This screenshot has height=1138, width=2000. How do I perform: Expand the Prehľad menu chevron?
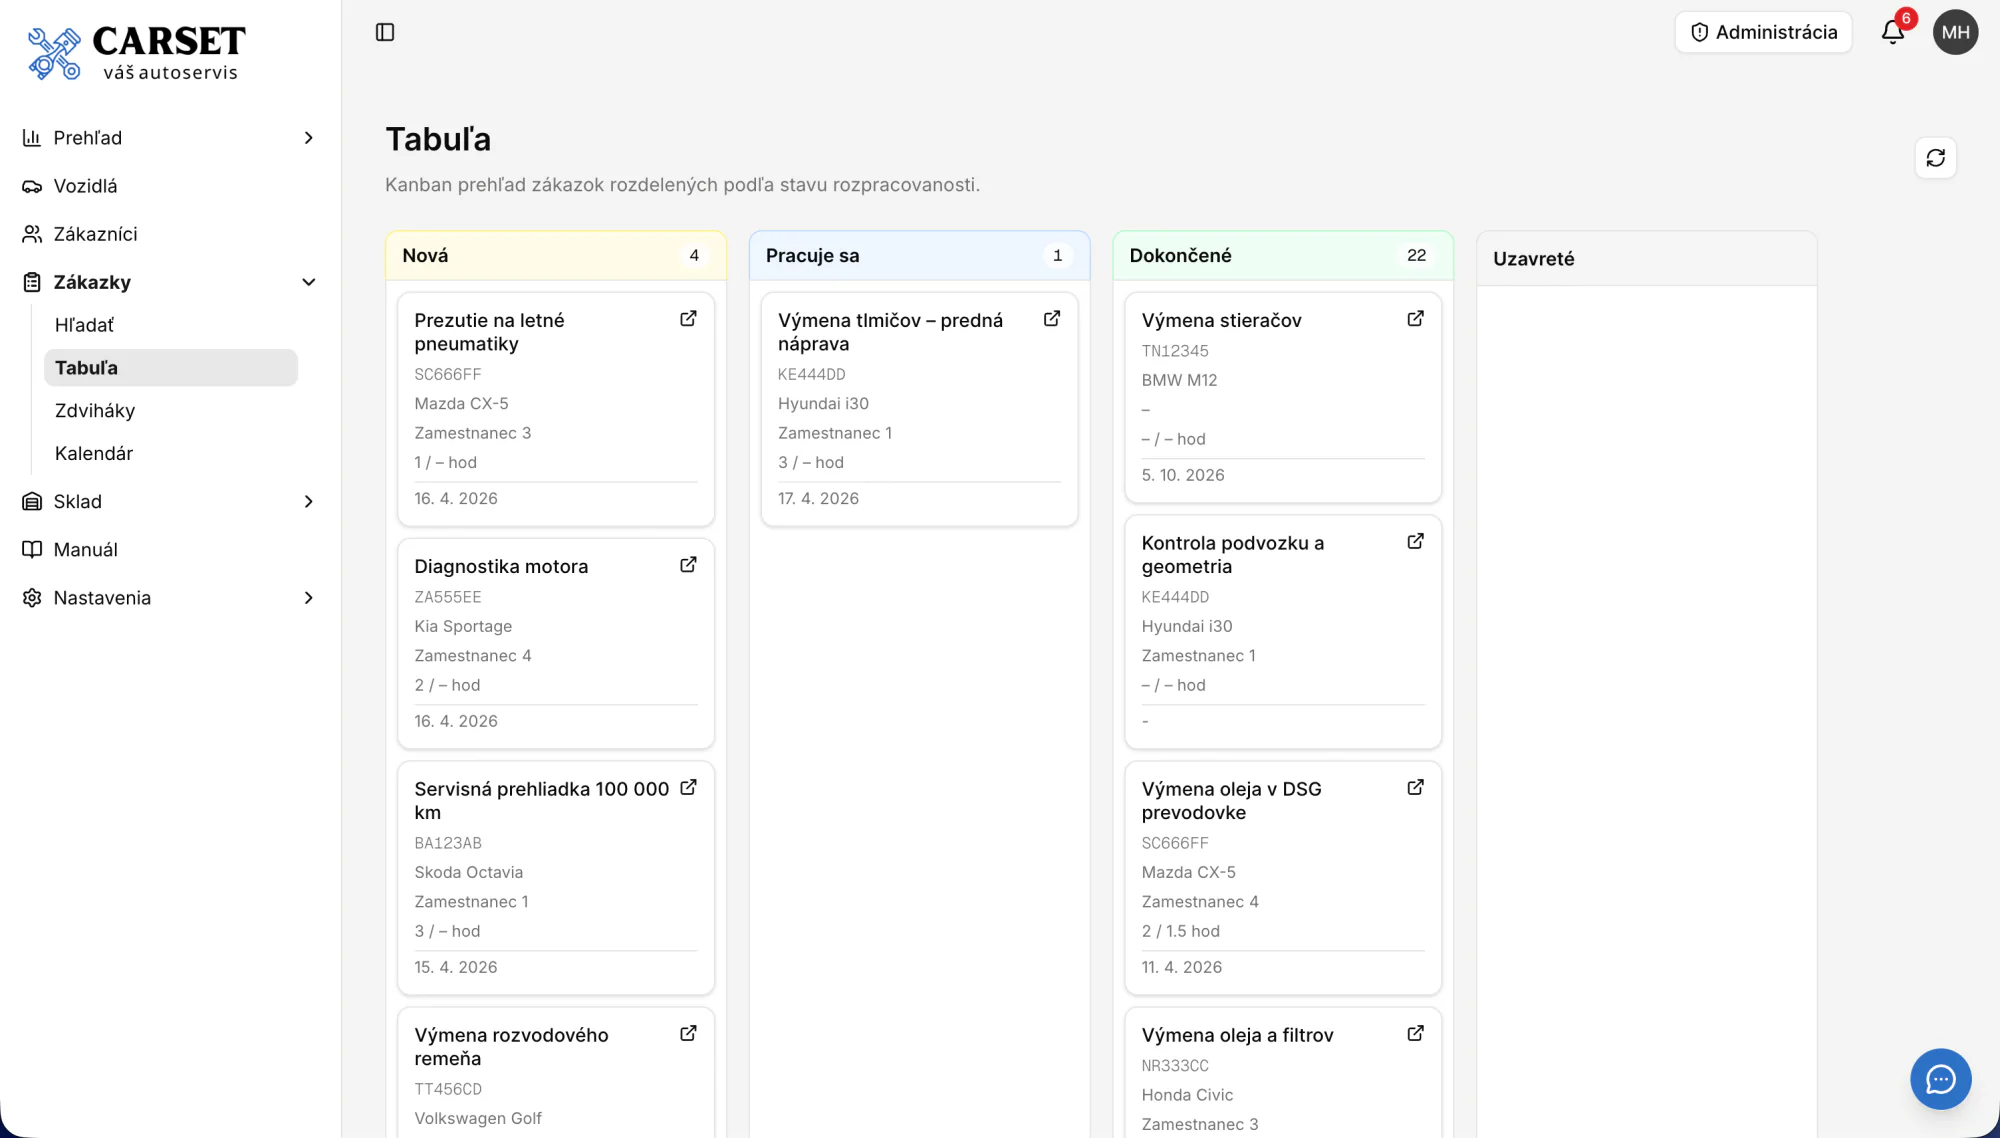pyautogui.click(x=308, y=138)
